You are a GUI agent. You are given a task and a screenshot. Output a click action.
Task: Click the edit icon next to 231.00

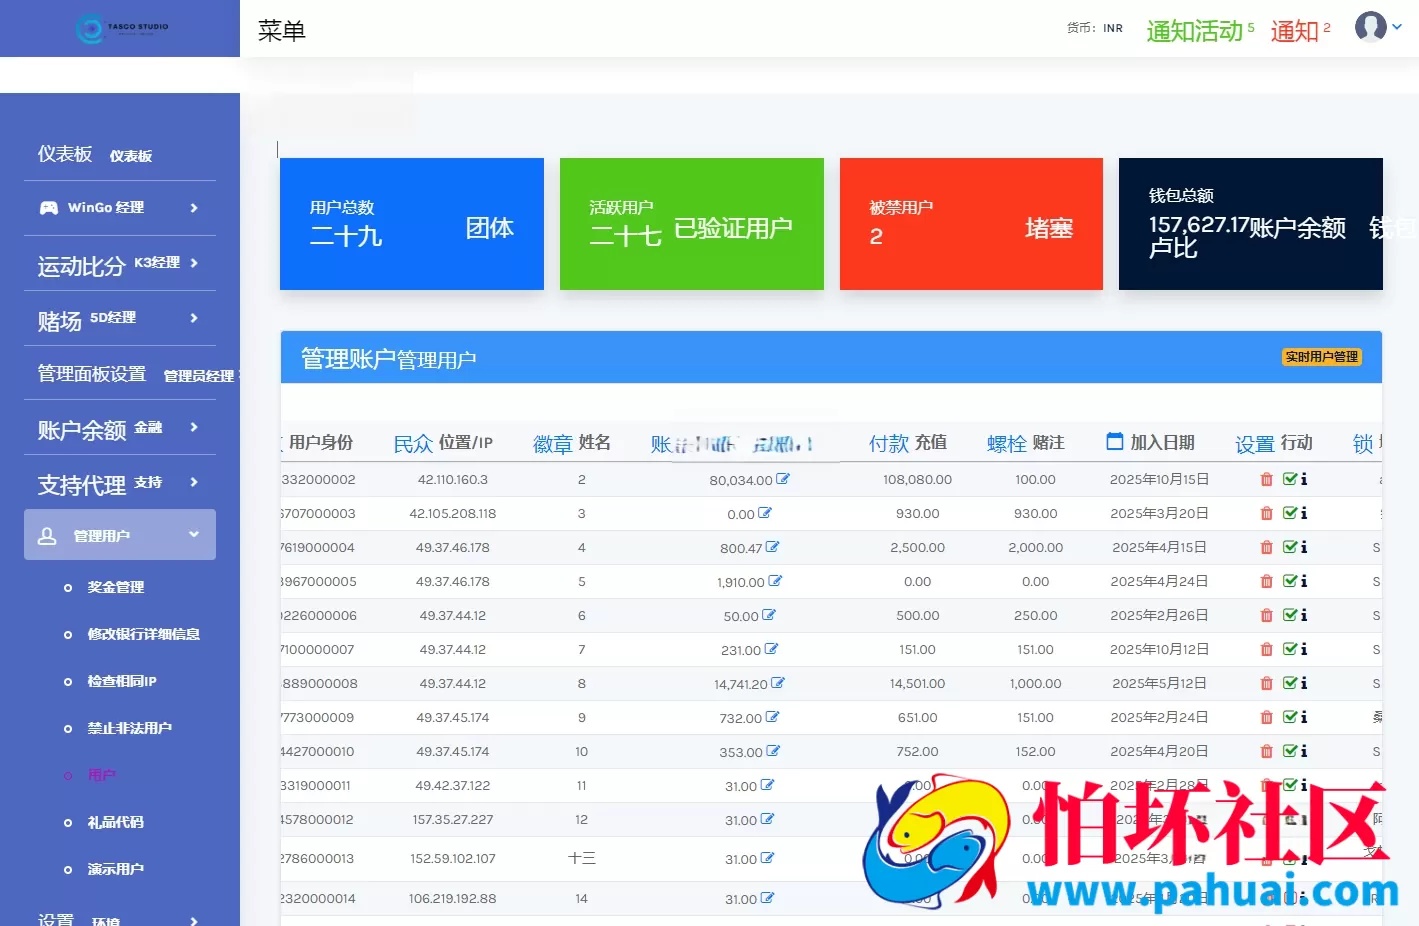click(771, 649)
